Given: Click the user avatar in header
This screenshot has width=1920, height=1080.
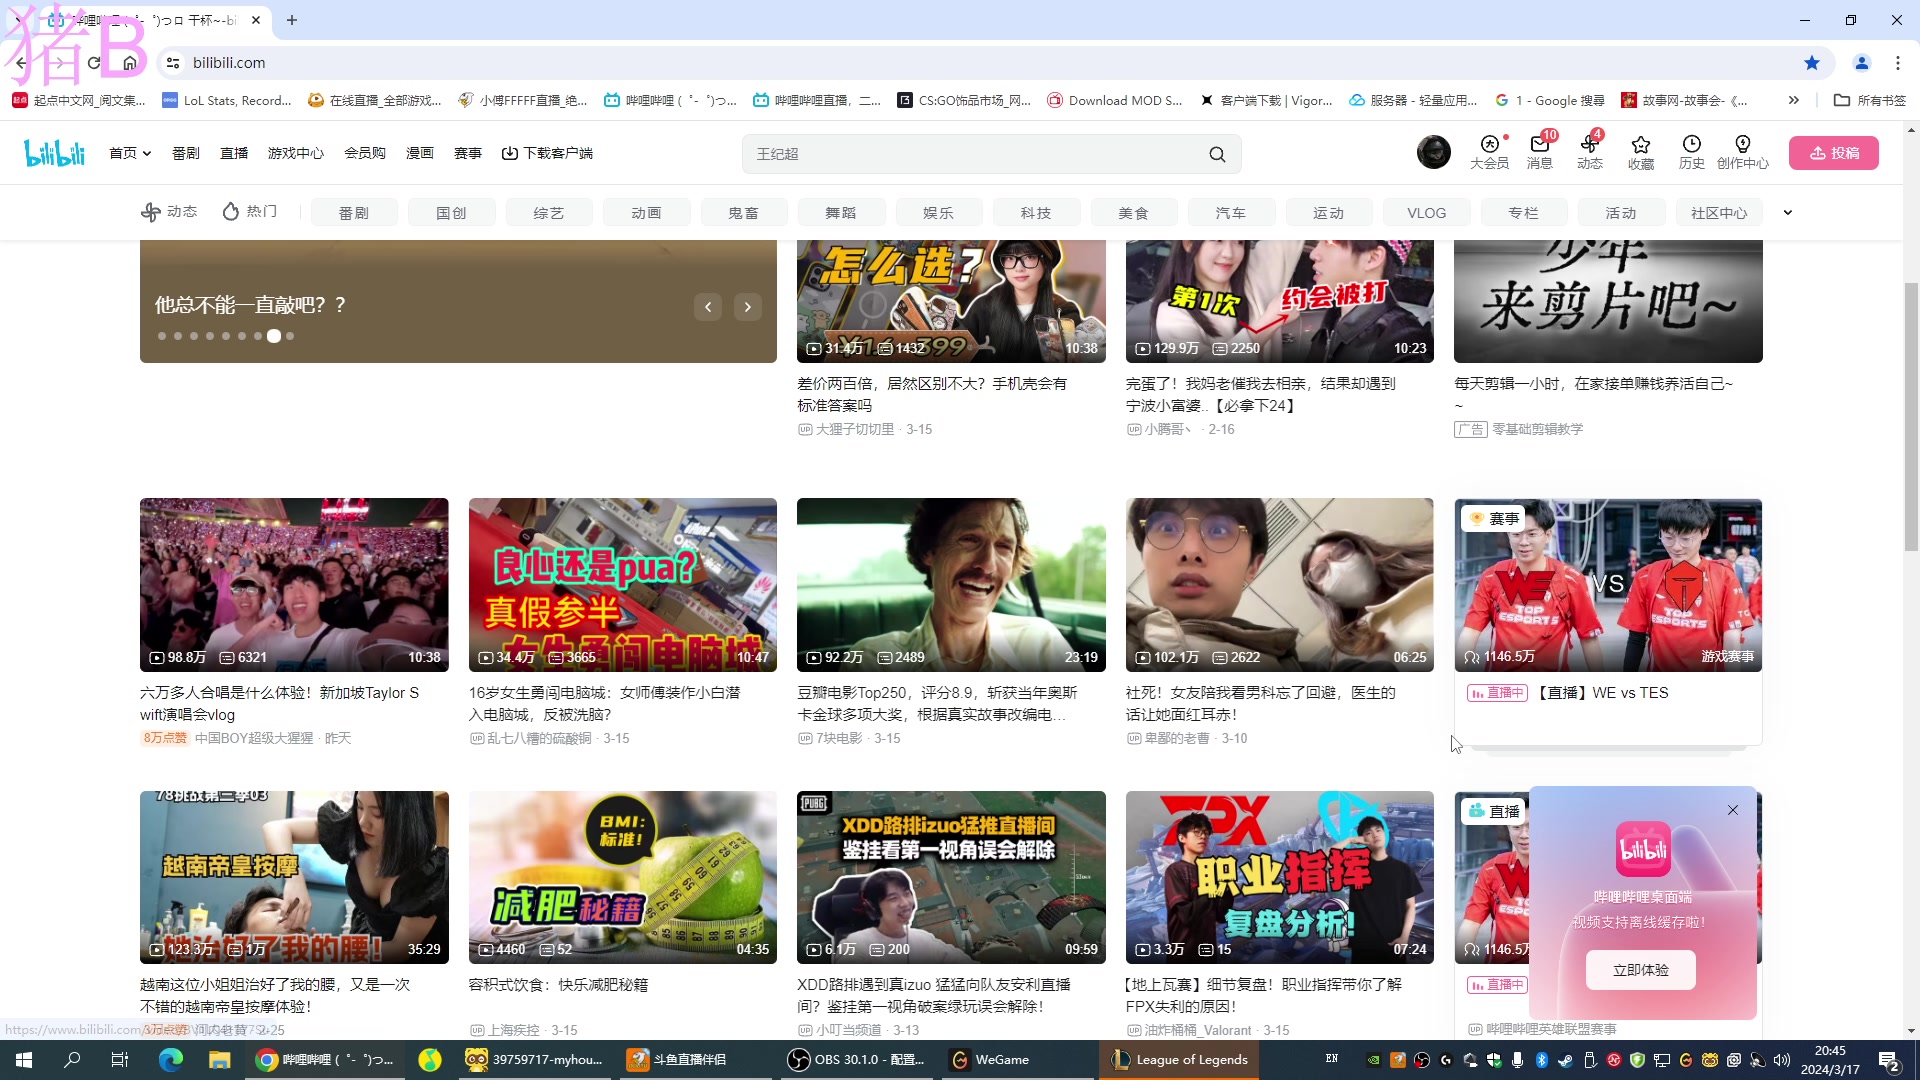Looking at the screenshot, I should [1433, 152].
